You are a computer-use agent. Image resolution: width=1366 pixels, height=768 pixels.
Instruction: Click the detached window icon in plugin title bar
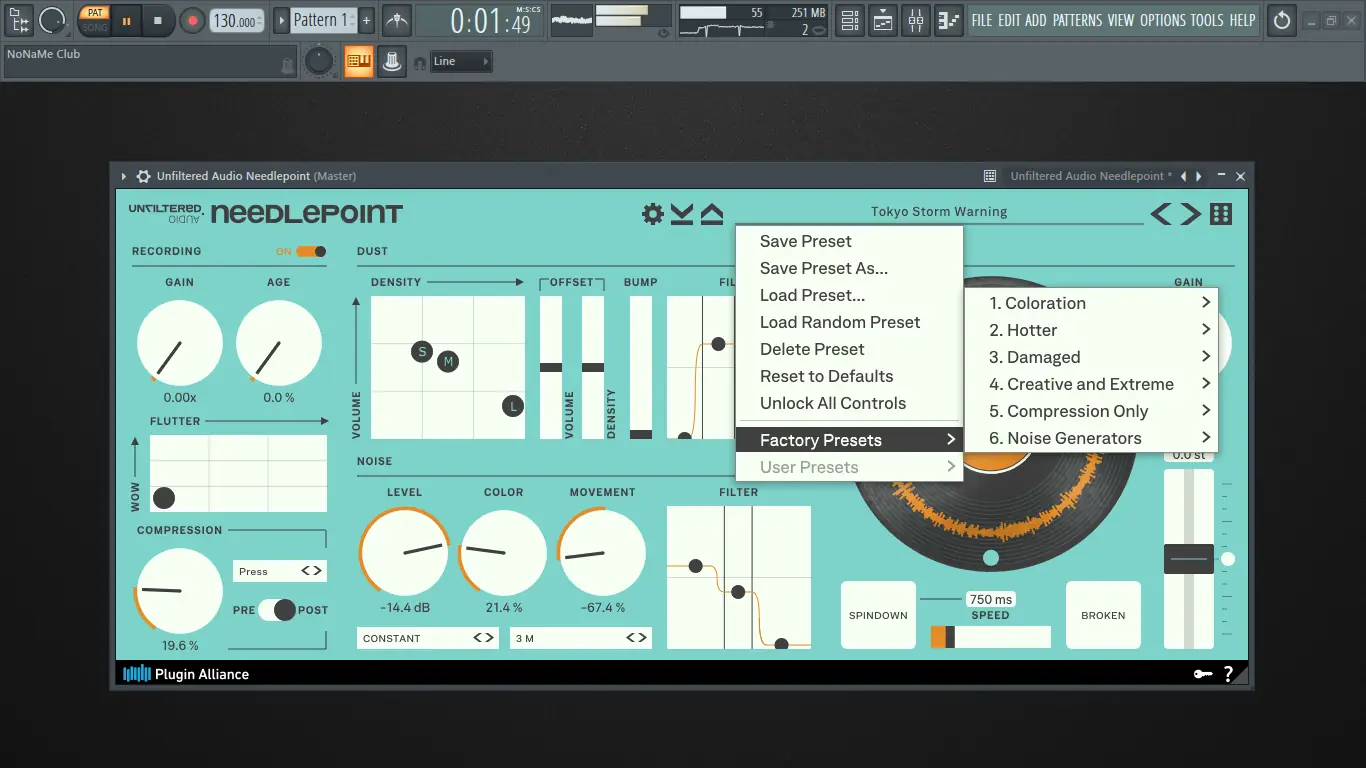point(990,176)
